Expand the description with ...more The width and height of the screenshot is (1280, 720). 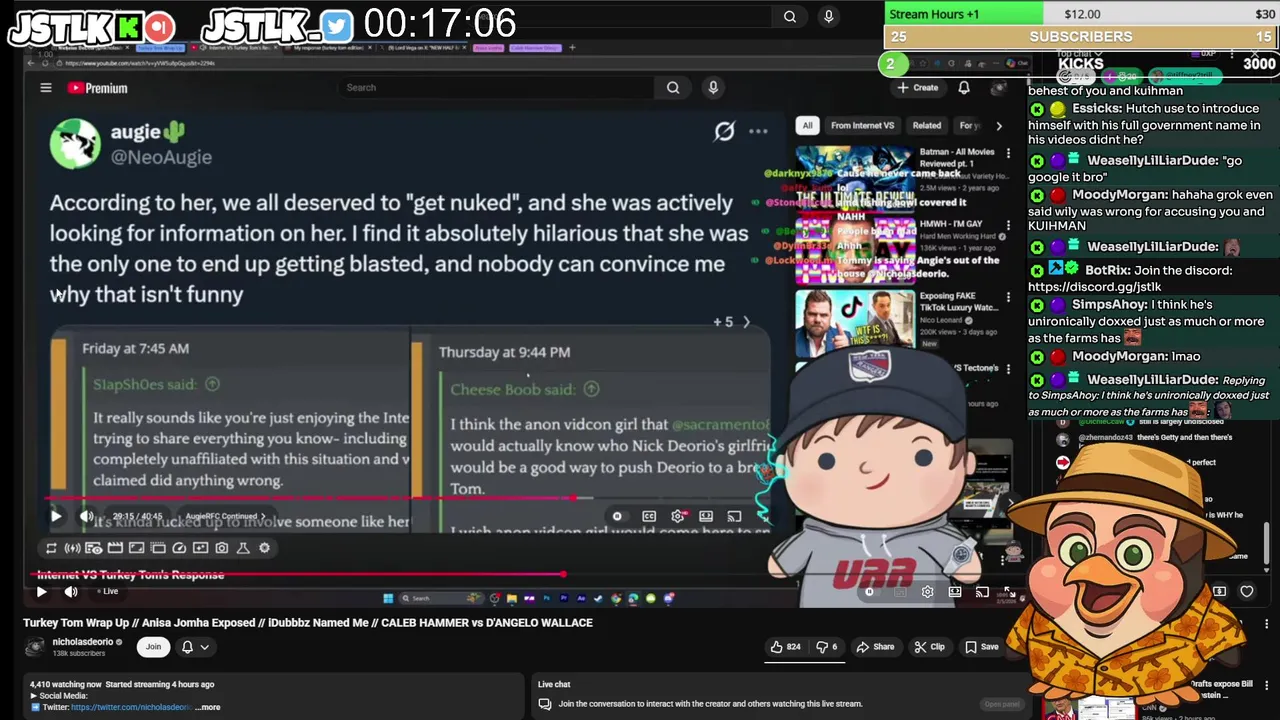208,707
